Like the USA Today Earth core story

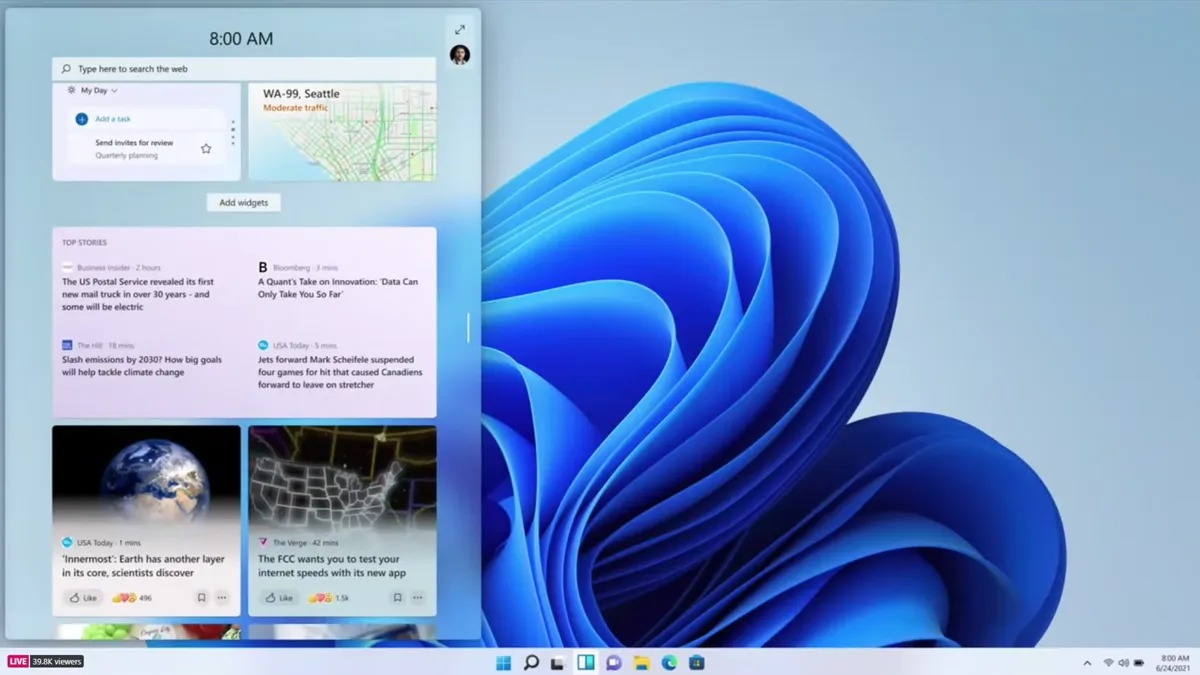coord(82,597)
